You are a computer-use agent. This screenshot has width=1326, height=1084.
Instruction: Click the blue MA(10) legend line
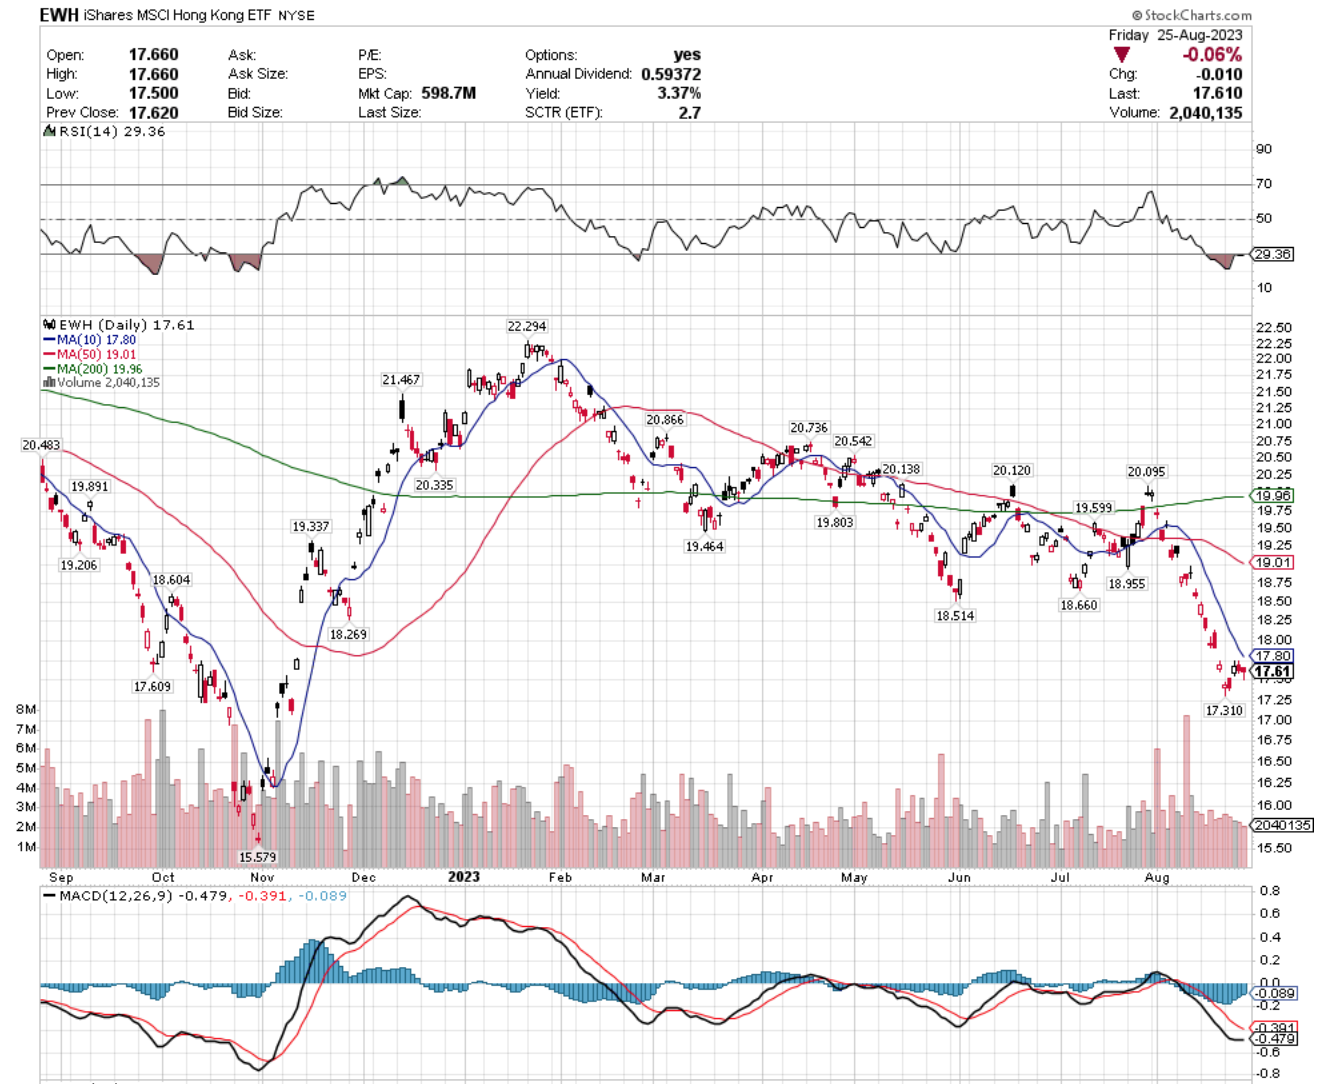pos(49,340)
